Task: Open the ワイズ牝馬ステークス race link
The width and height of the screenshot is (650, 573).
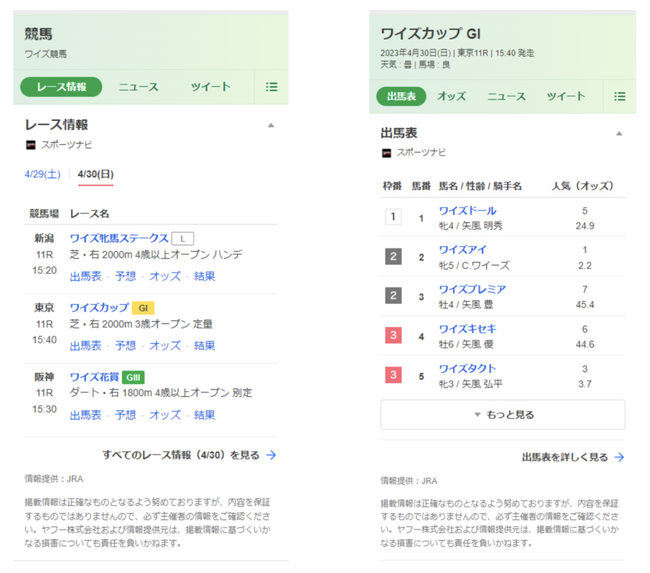Action: point(119,238)
